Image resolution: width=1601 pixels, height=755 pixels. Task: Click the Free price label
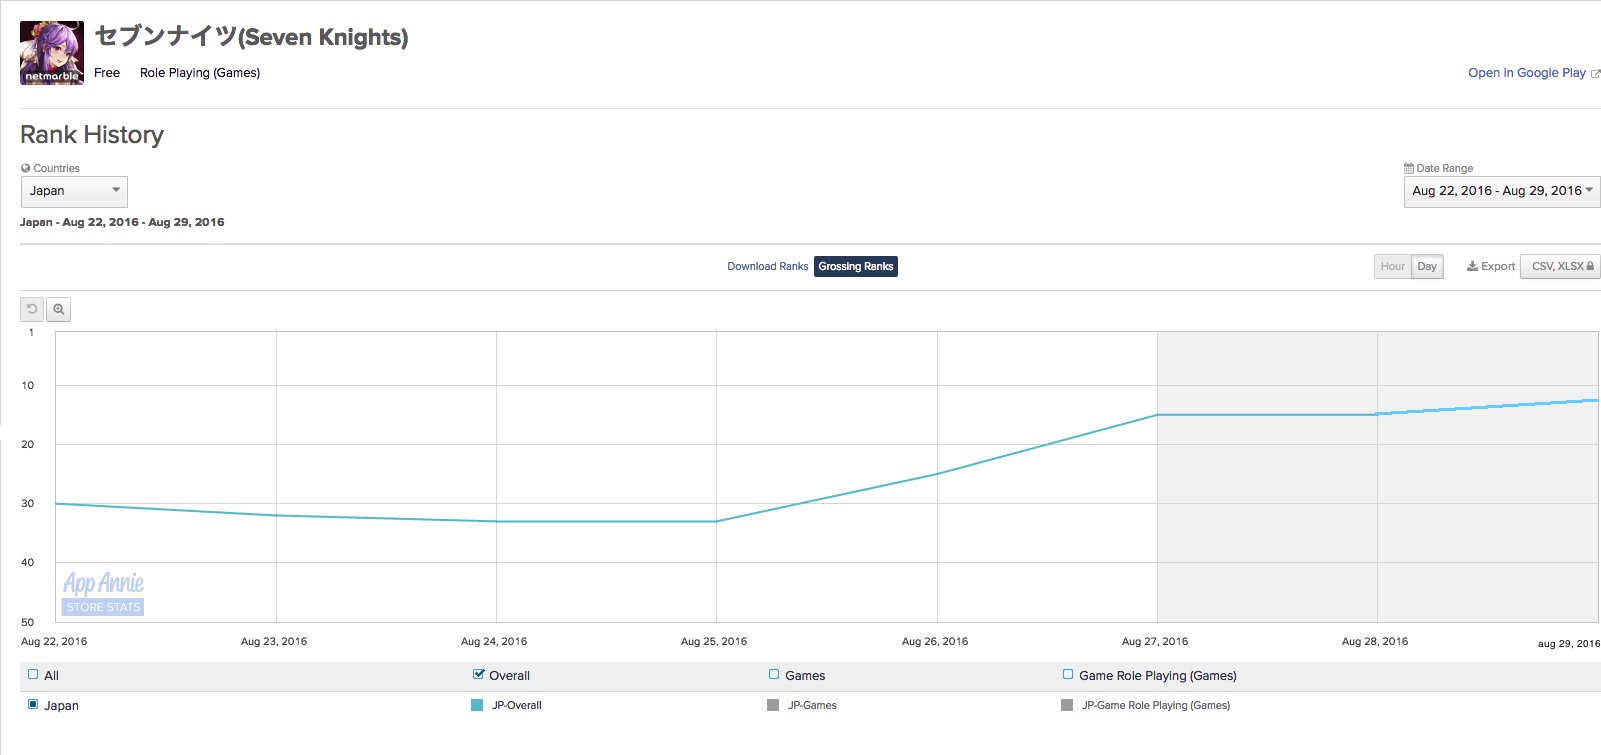(107, 73)
